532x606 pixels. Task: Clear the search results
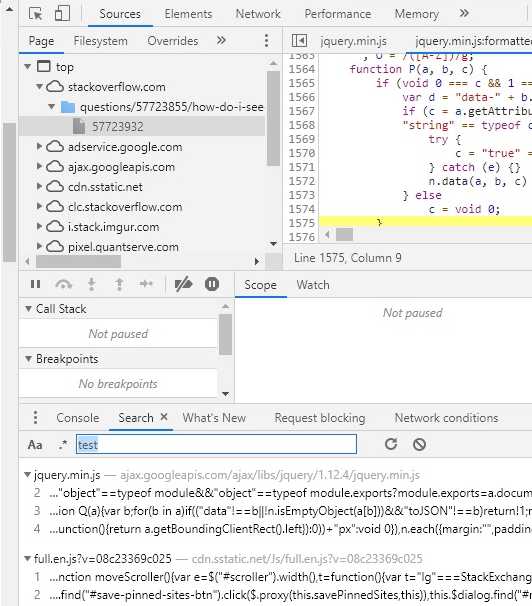(x=419, y=444)
